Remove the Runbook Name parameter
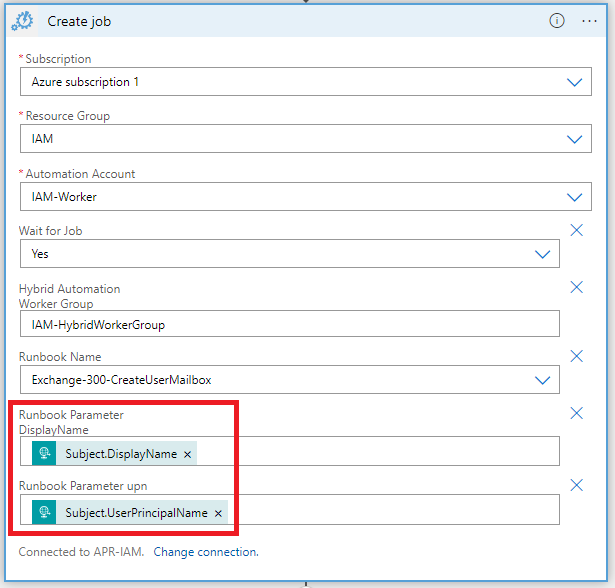Viewport: 615px width, 588px height. [x=576, y=356]
